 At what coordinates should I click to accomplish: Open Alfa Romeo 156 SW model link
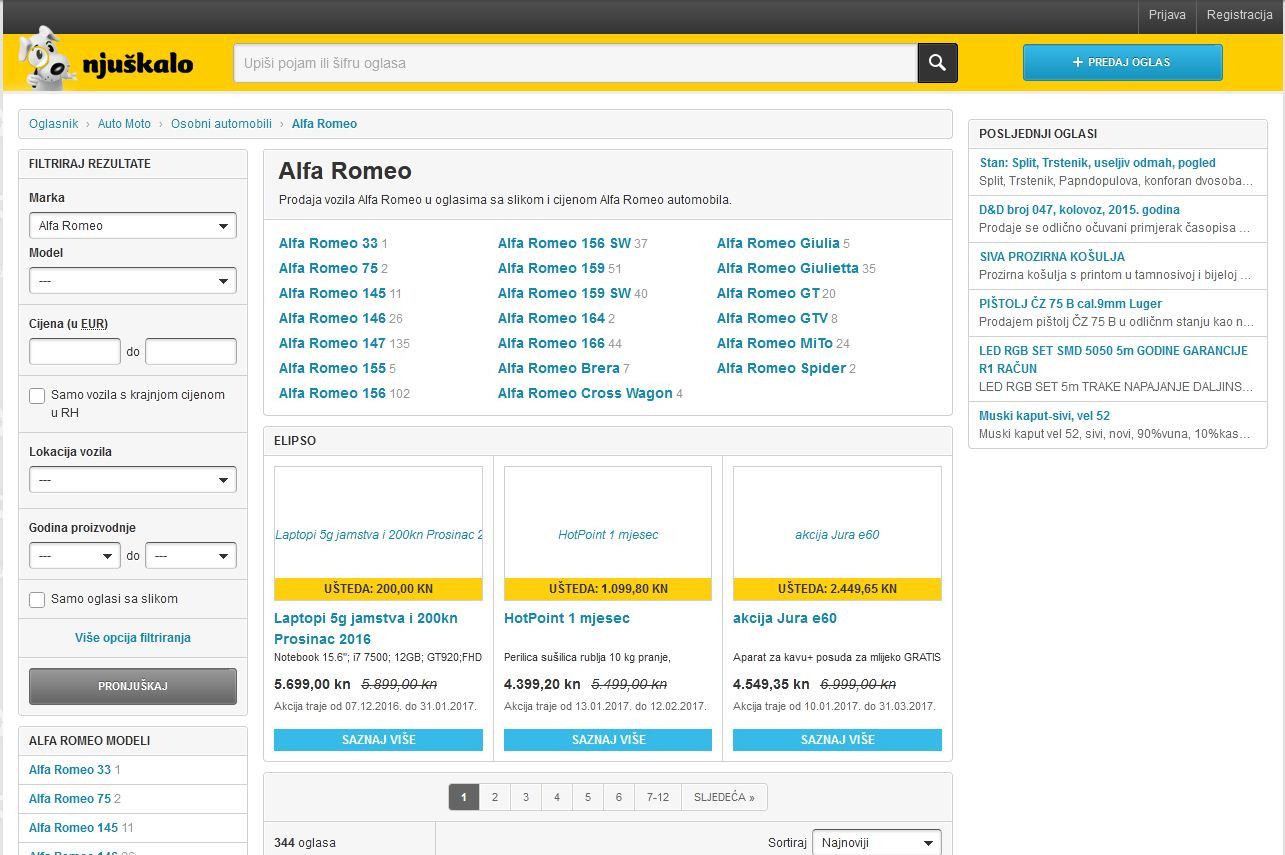coord(564,243)
